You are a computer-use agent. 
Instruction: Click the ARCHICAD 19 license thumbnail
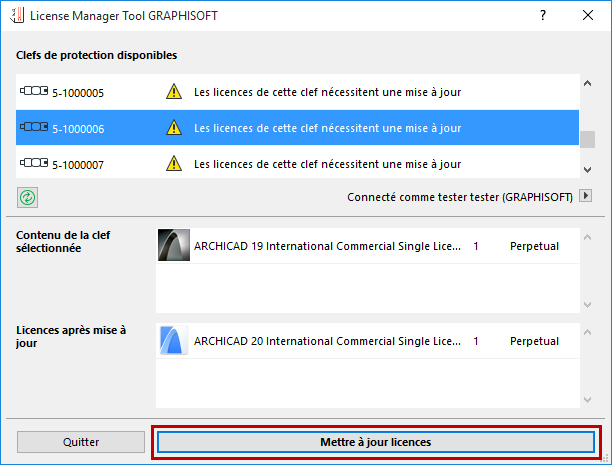pos(174,245)
